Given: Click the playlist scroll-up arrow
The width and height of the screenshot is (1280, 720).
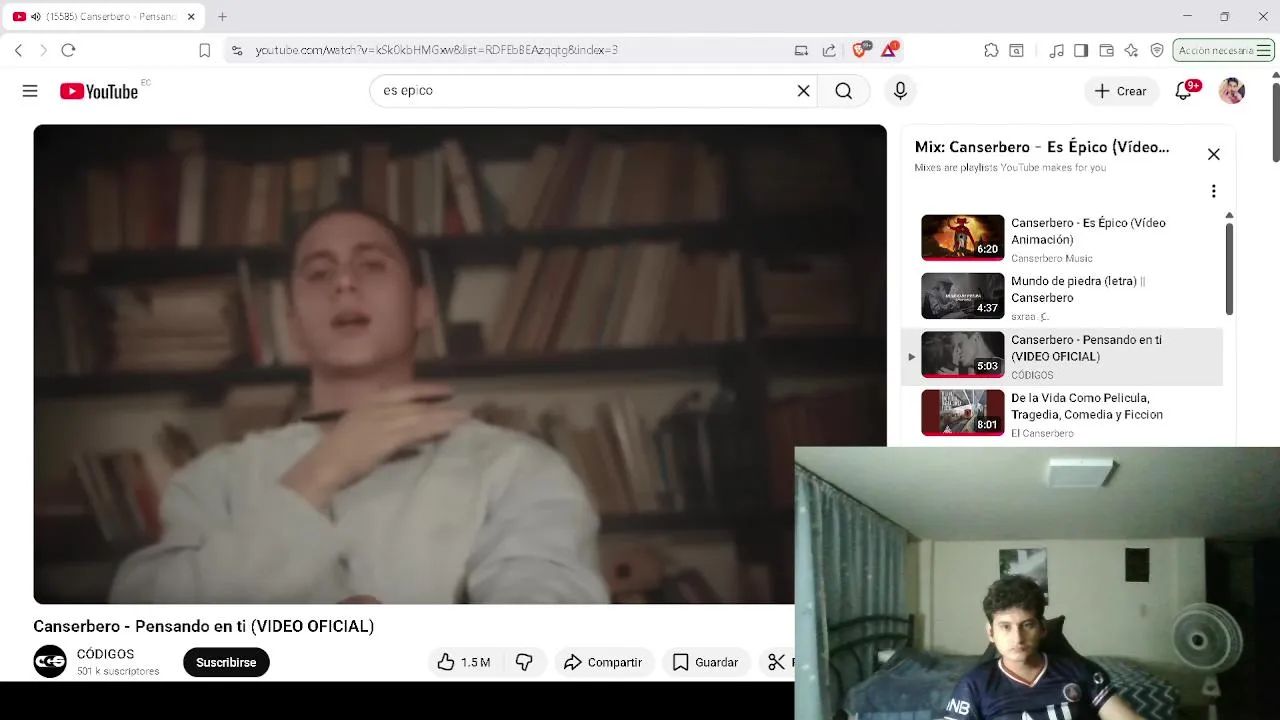Looking at the screenshot, I should pos(1229,215).
